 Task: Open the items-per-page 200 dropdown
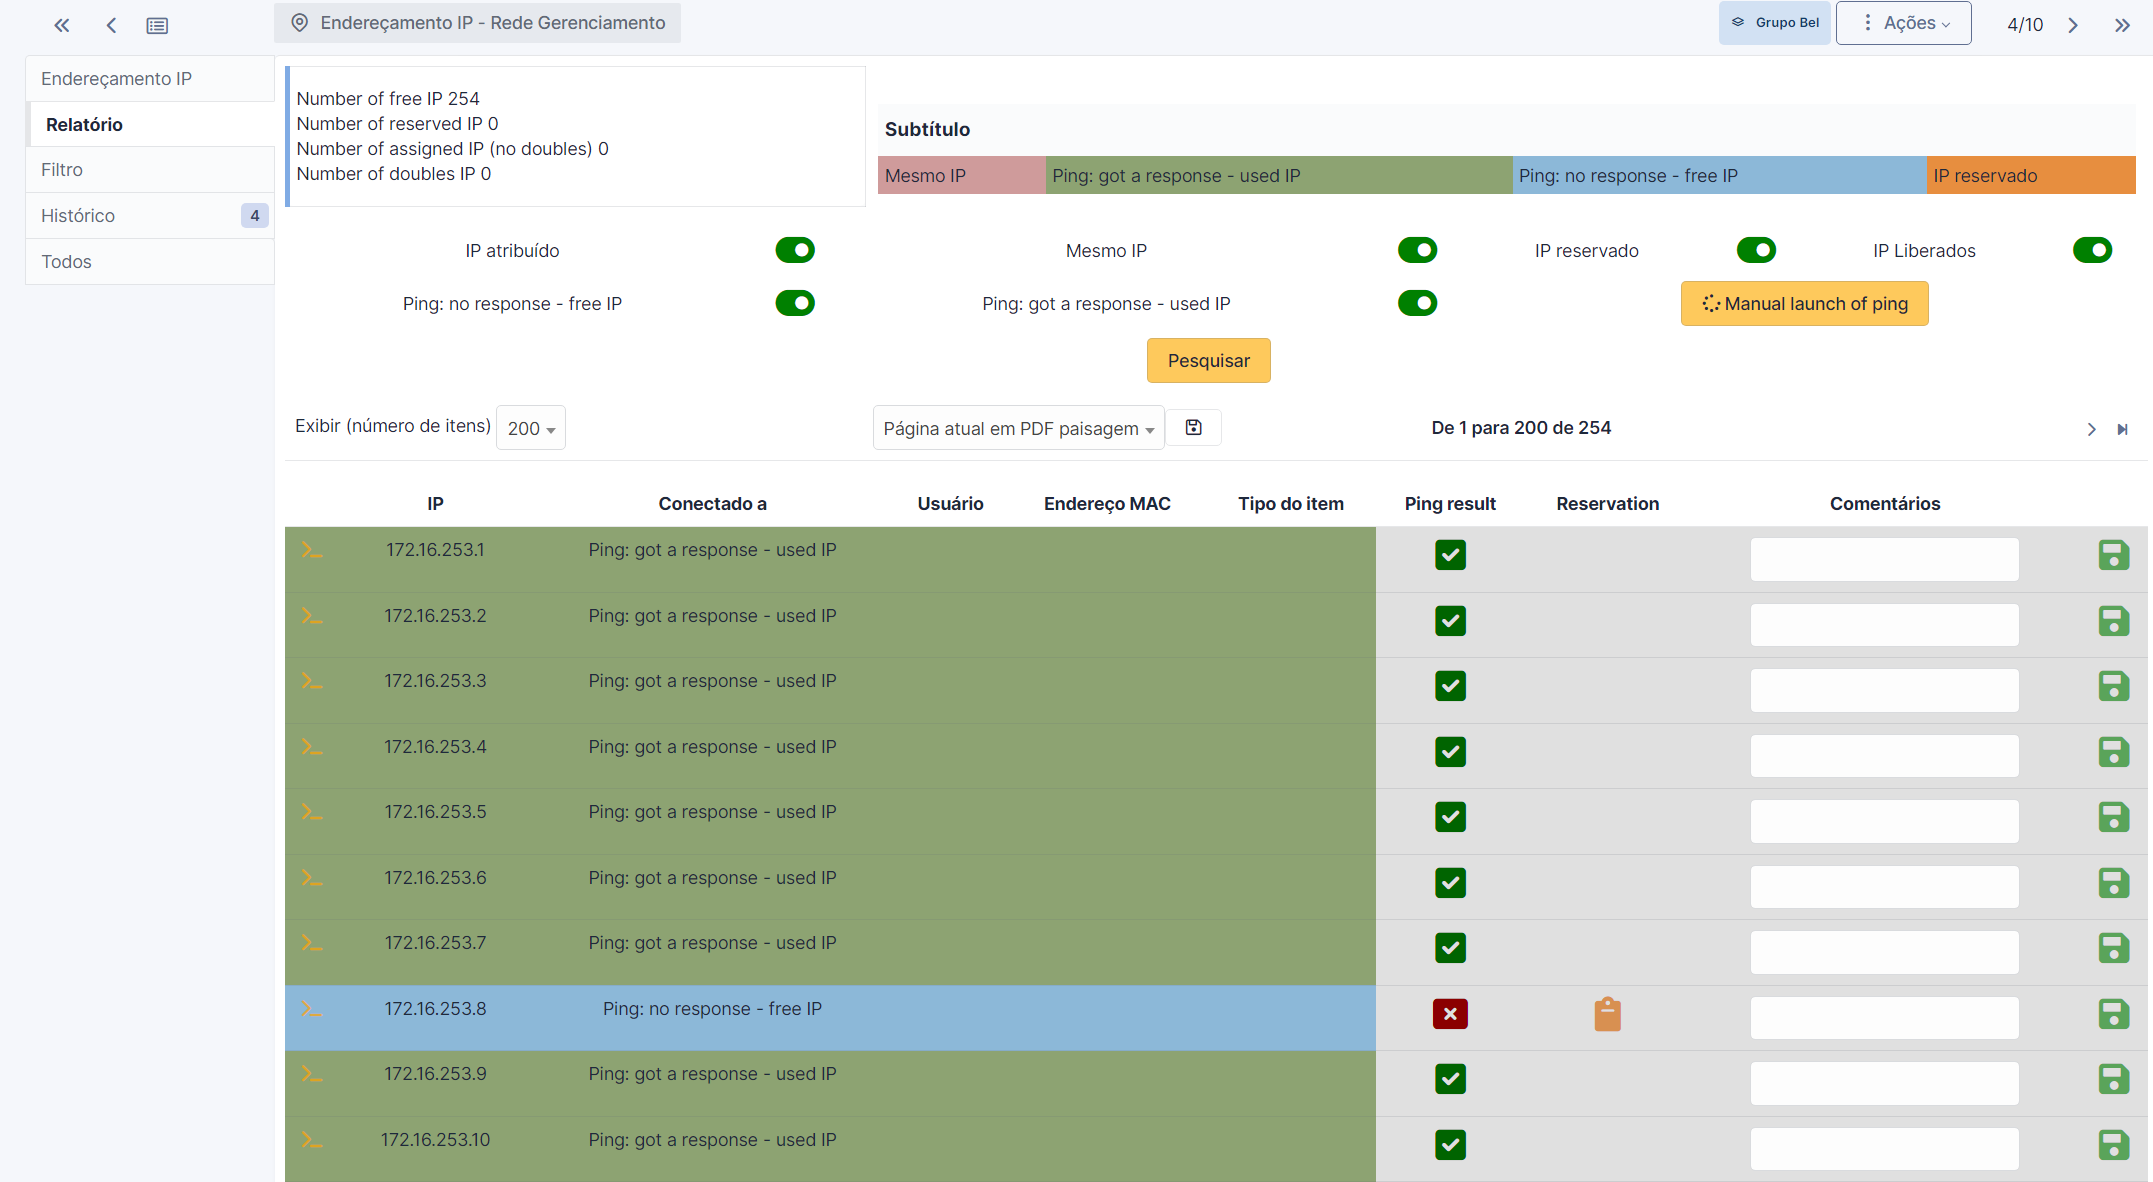tap(531, 428)
